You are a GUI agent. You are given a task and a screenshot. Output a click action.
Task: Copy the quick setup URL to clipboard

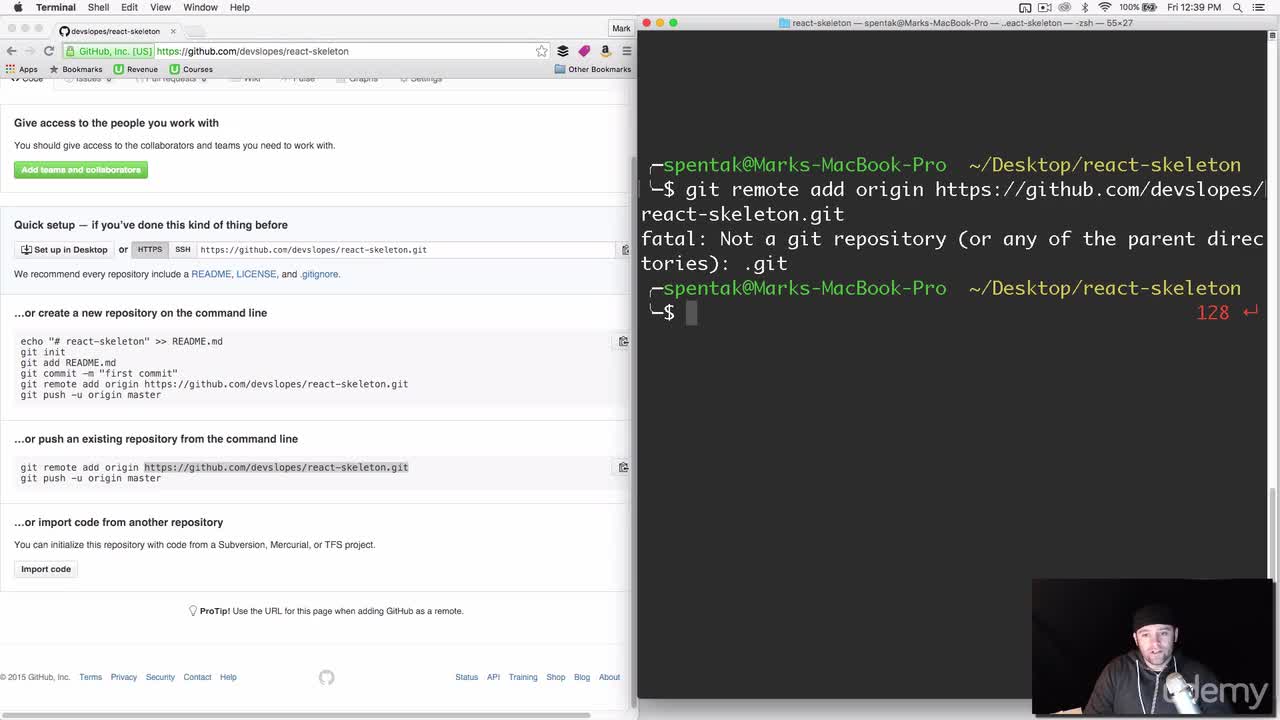625,249
